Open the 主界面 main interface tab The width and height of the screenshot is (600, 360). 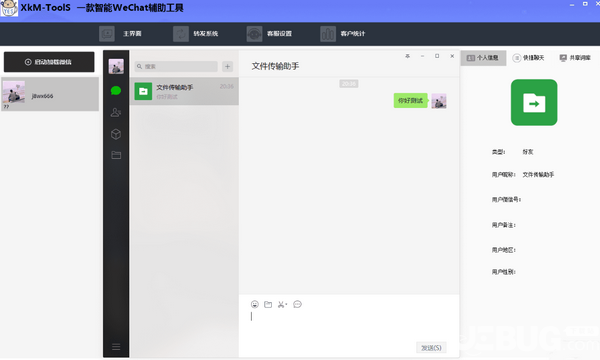click(x=120, y=34)
